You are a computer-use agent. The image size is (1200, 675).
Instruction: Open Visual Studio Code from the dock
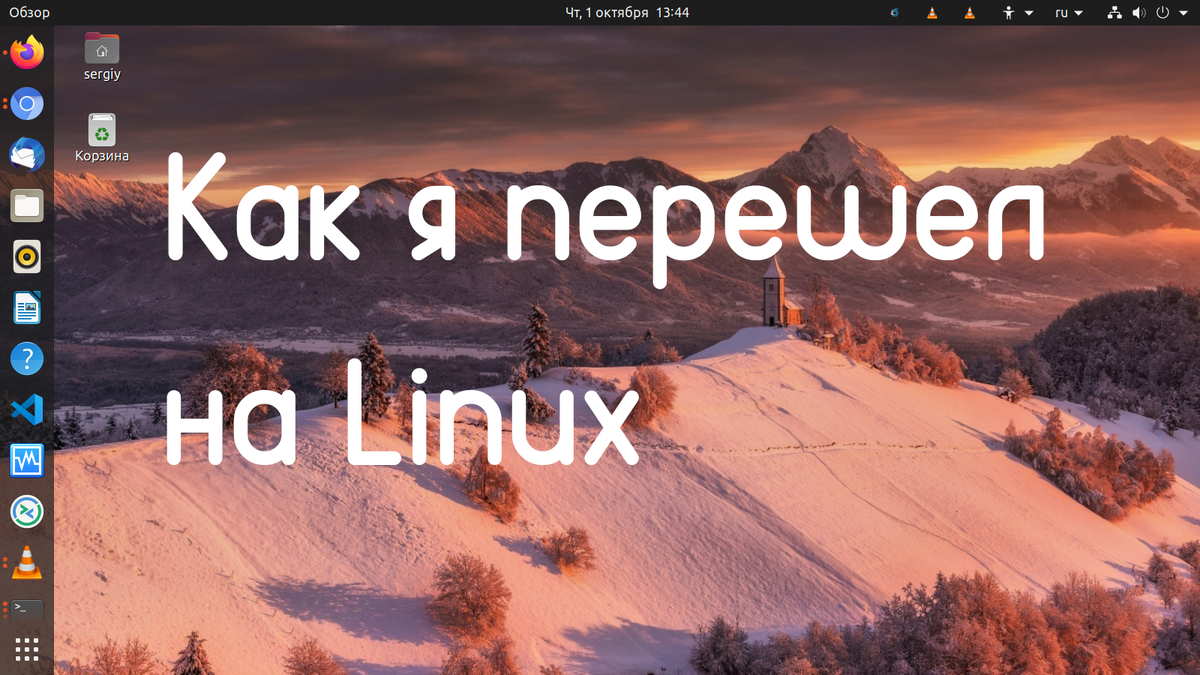click(x=26, y=410)
